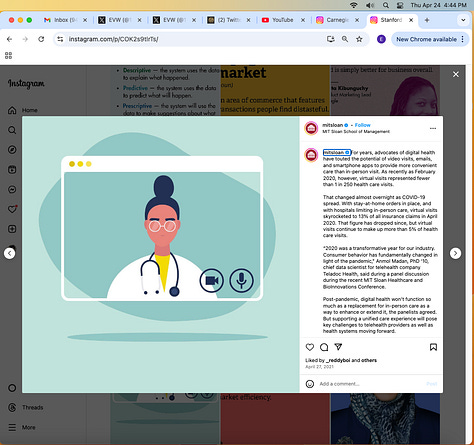
Task: Open emoji picker in comment box
Action: point(310,384)
